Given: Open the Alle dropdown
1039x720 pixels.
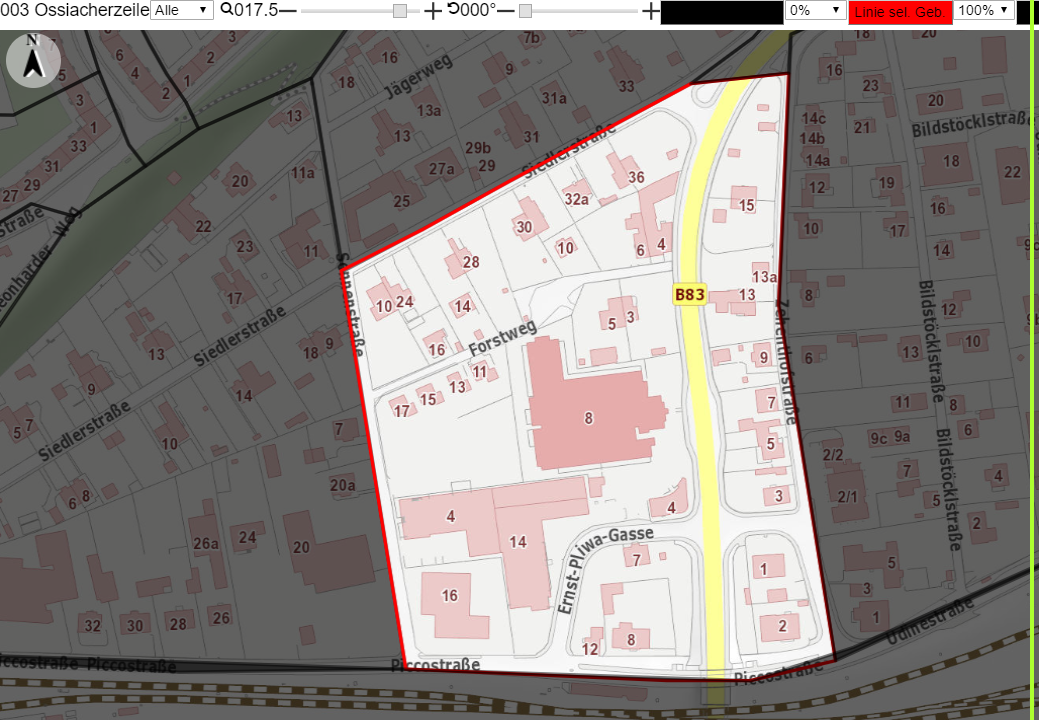Looking at the screenshot, I should click(182, 10).
